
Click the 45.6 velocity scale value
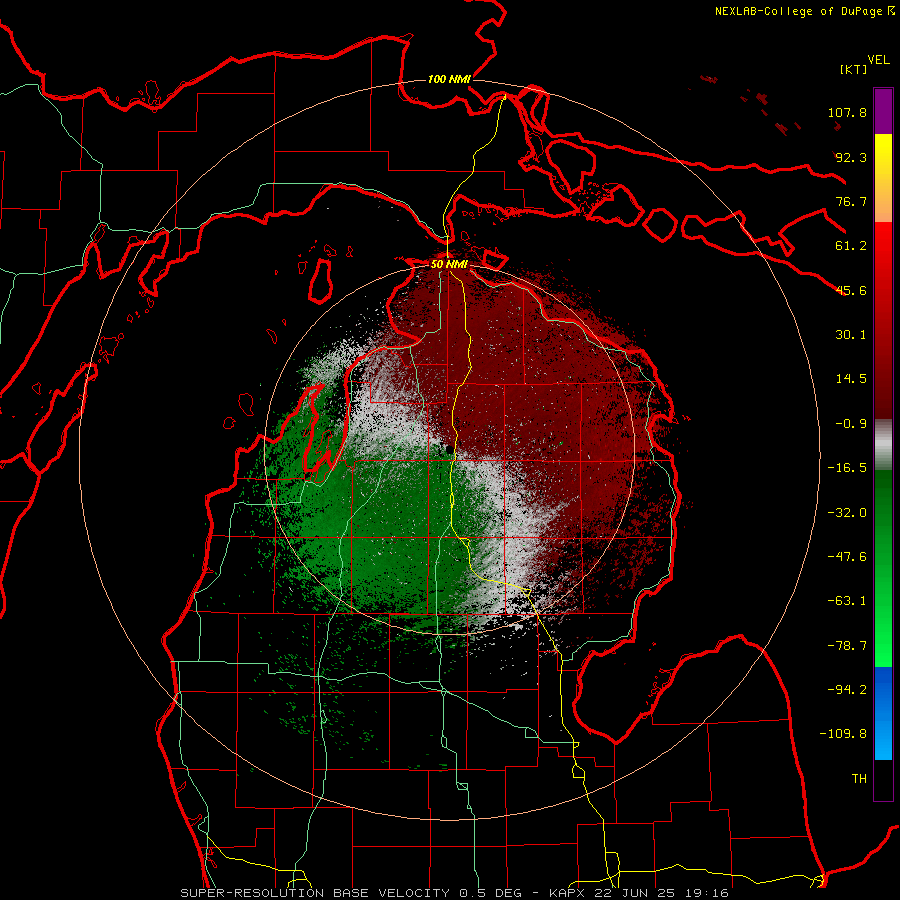click(x=851, y=290)
